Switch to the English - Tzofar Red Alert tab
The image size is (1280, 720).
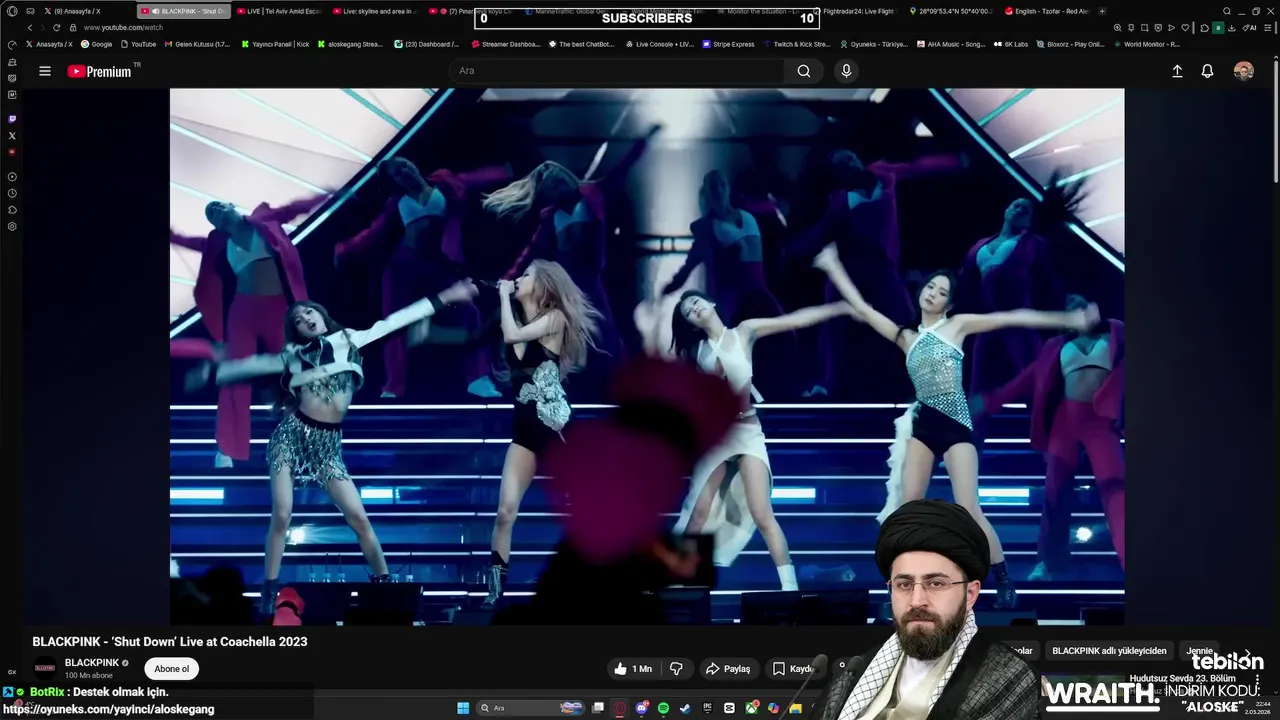[x=1046, y=11]
